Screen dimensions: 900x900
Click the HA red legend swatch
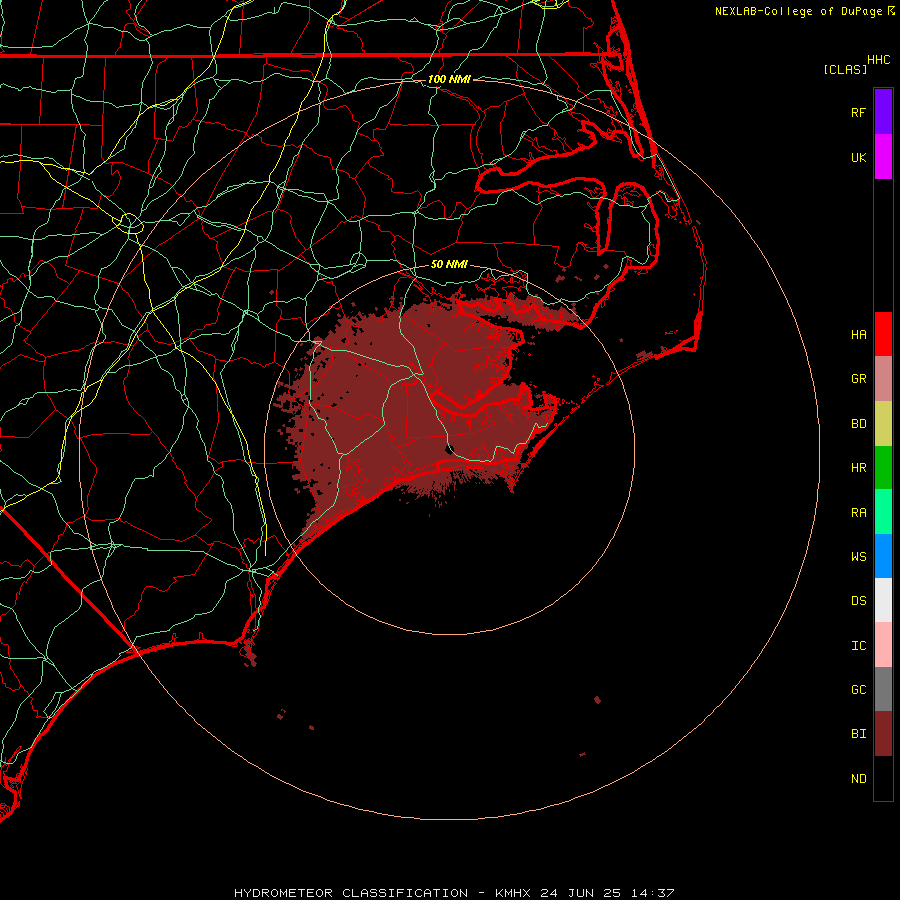tap(883, 334)
